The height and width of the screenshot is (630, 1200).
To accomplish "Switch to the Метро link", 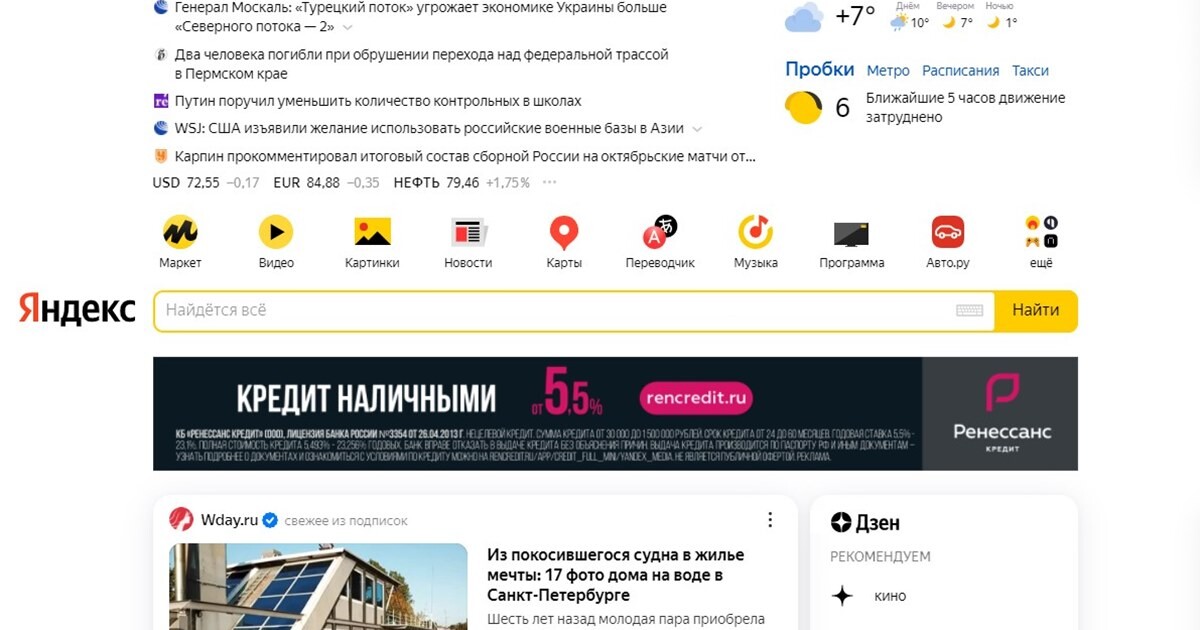I will (888, 71).
